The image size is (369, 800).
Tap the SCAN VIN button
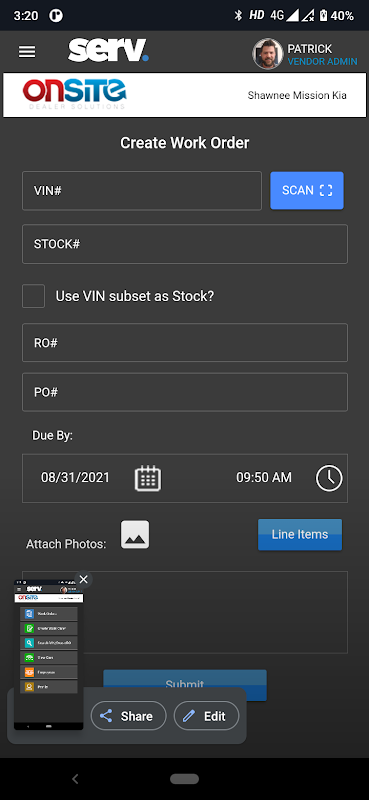tap(307, 190)
